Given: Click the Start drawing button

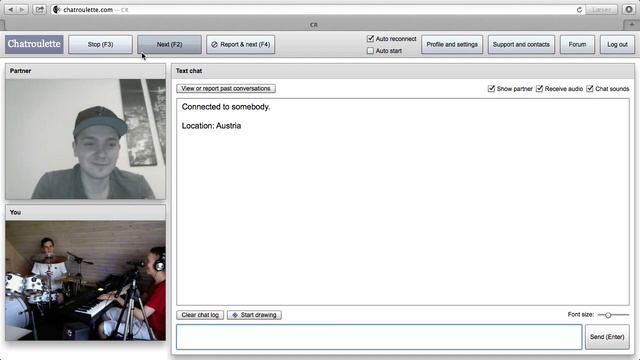Looking at the screenshot, I should point(254,315).
